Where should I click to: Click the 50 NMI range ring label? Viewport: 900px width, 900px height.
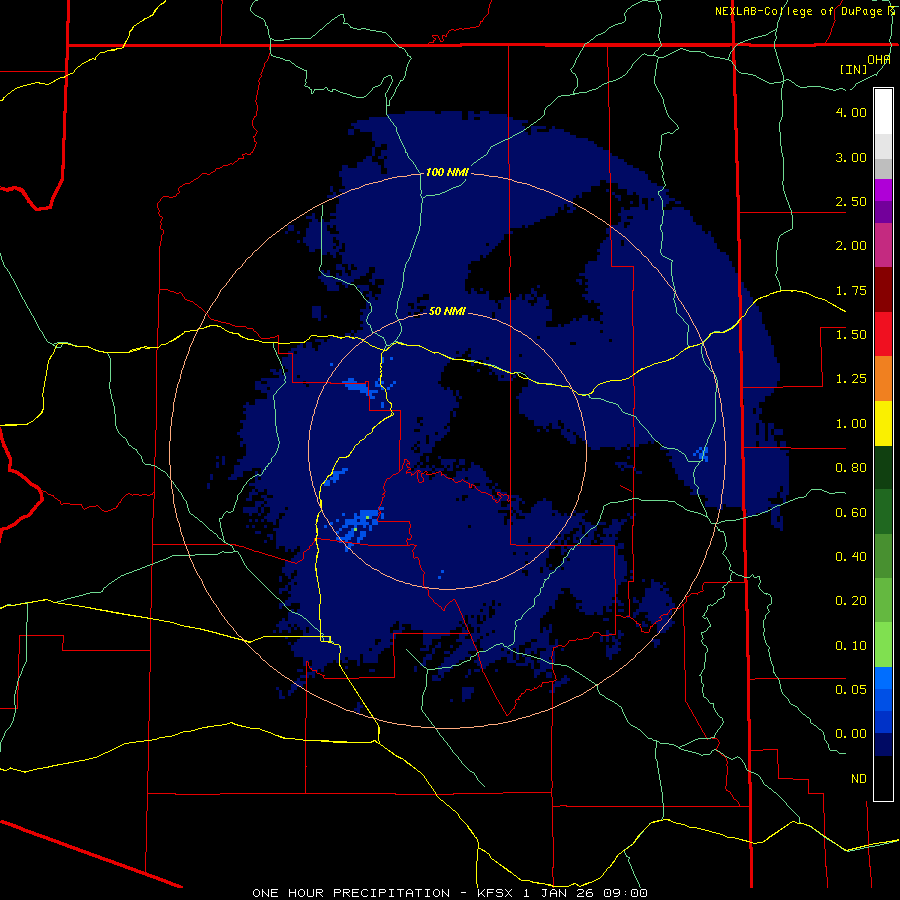(447, 311)
